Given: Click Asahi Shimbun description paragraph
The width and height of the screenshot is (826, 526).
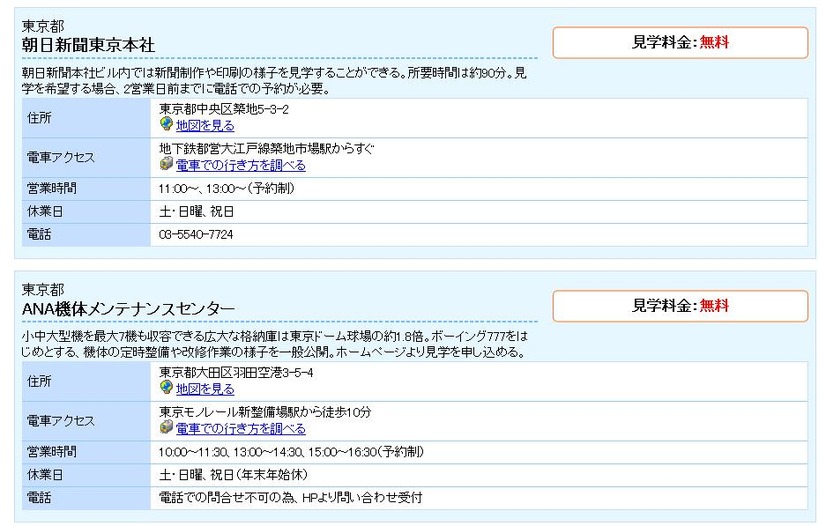Looking at the screenshot, I should [274, 81].
